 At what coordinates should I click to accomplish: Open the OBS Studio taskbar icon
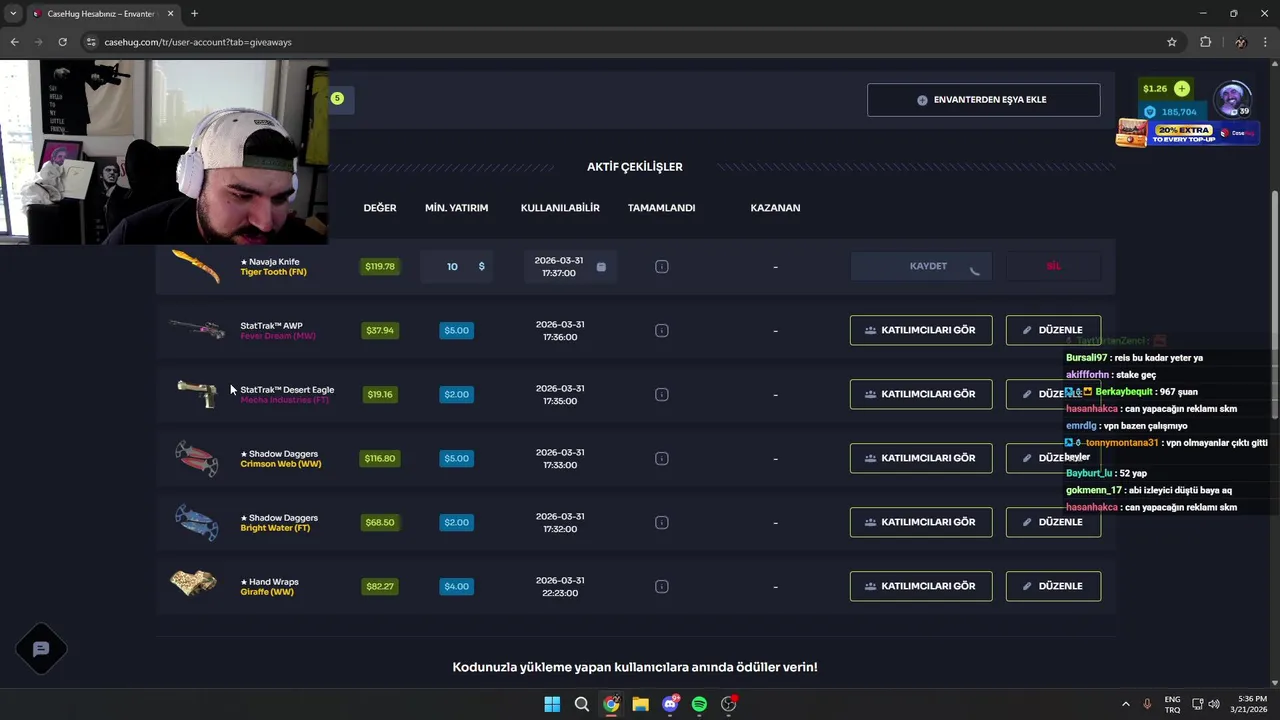tap(729, 704)
